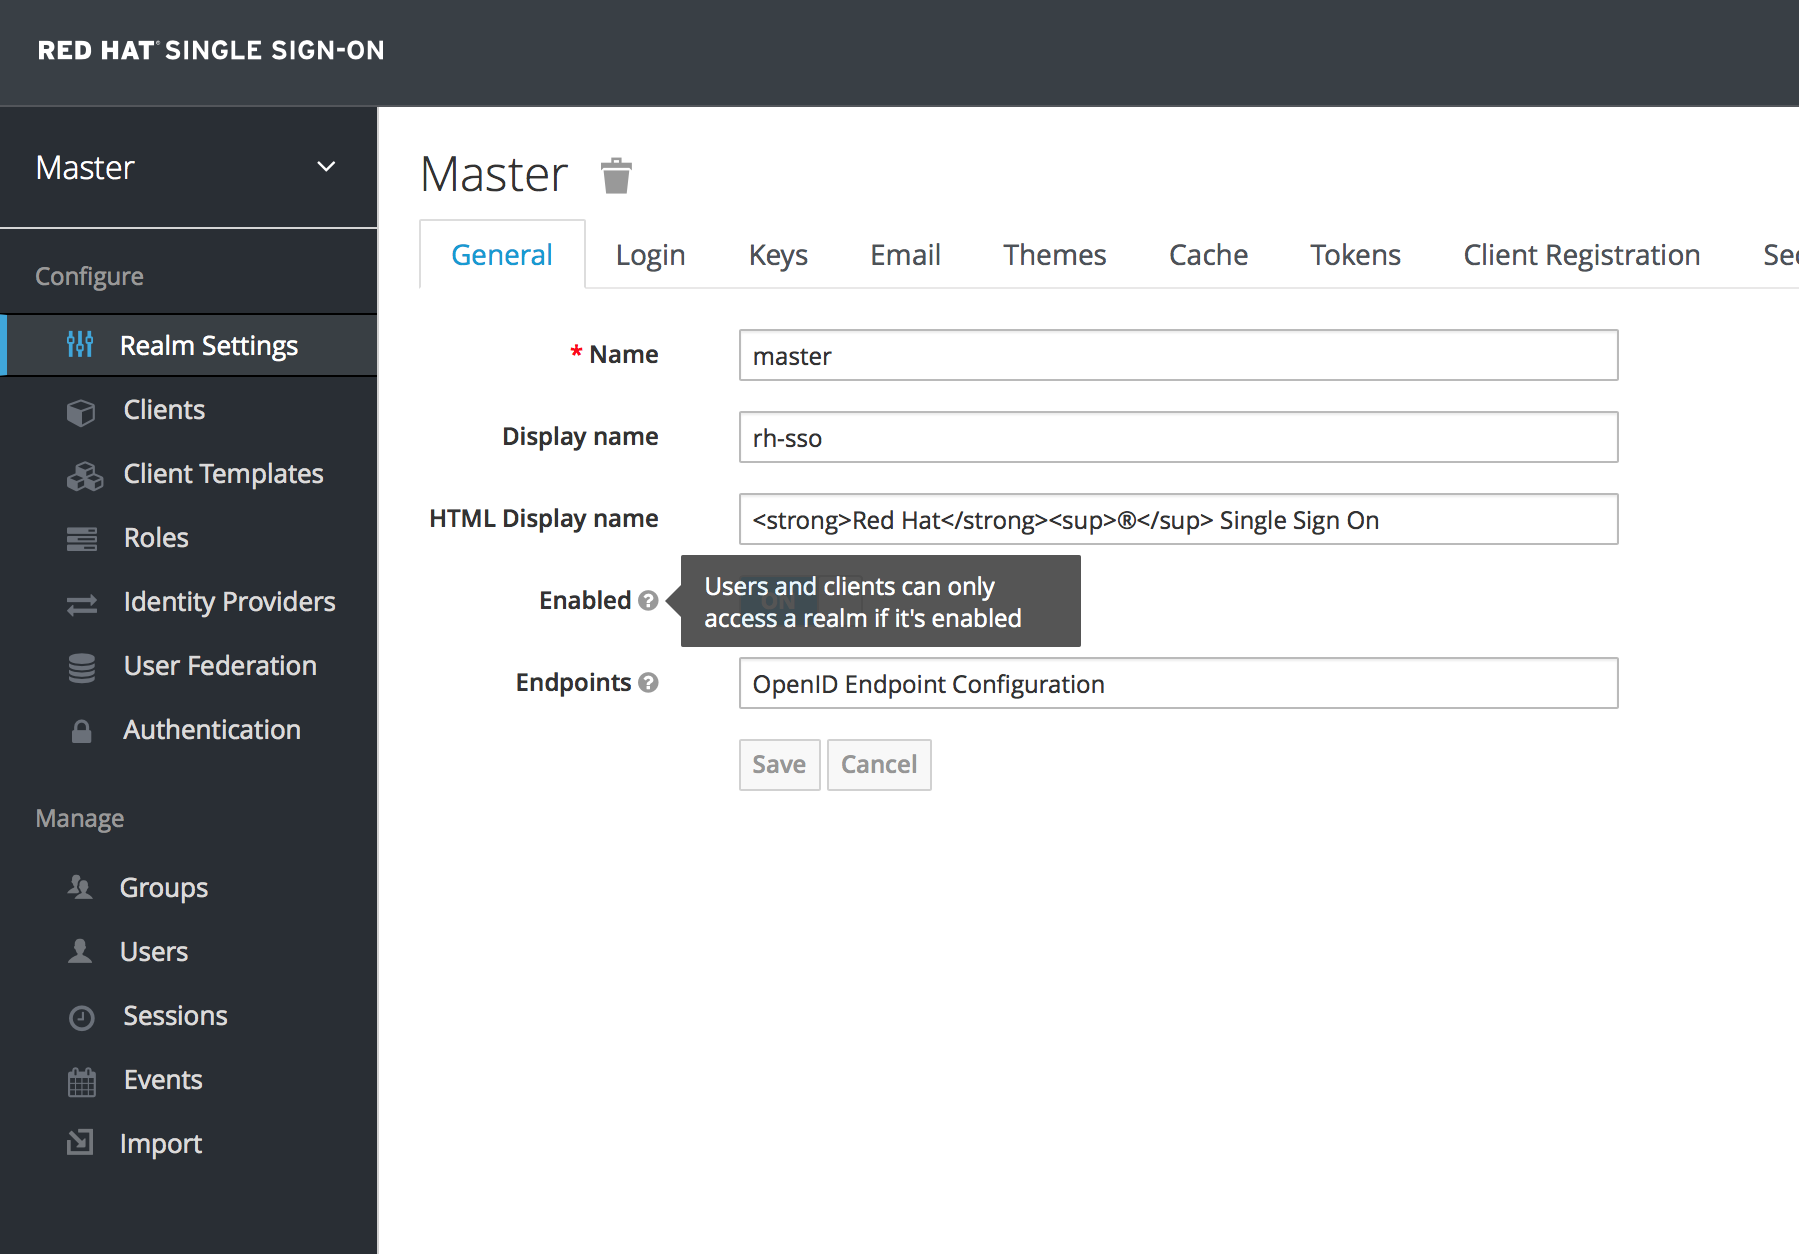Image resolution: width=1799 pixels, height=1254 pixels.
Task: Click the help icon beside Endpoints
Action: pyautogui.click(x=648, y=683)
